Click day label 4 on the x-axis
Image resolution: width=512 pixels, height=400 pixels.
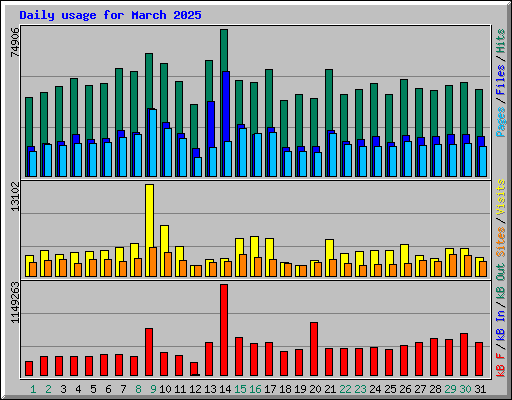click(x=78, y=389)
